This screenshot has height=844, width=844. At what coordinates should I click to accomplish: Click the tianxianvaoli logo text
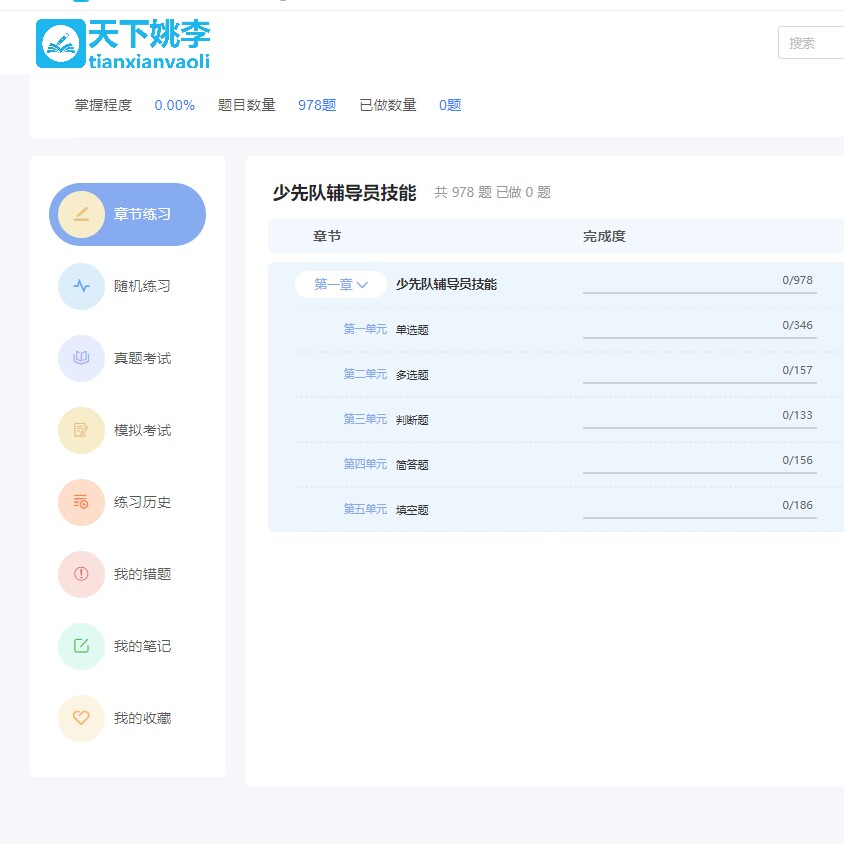tap(149, 61)
